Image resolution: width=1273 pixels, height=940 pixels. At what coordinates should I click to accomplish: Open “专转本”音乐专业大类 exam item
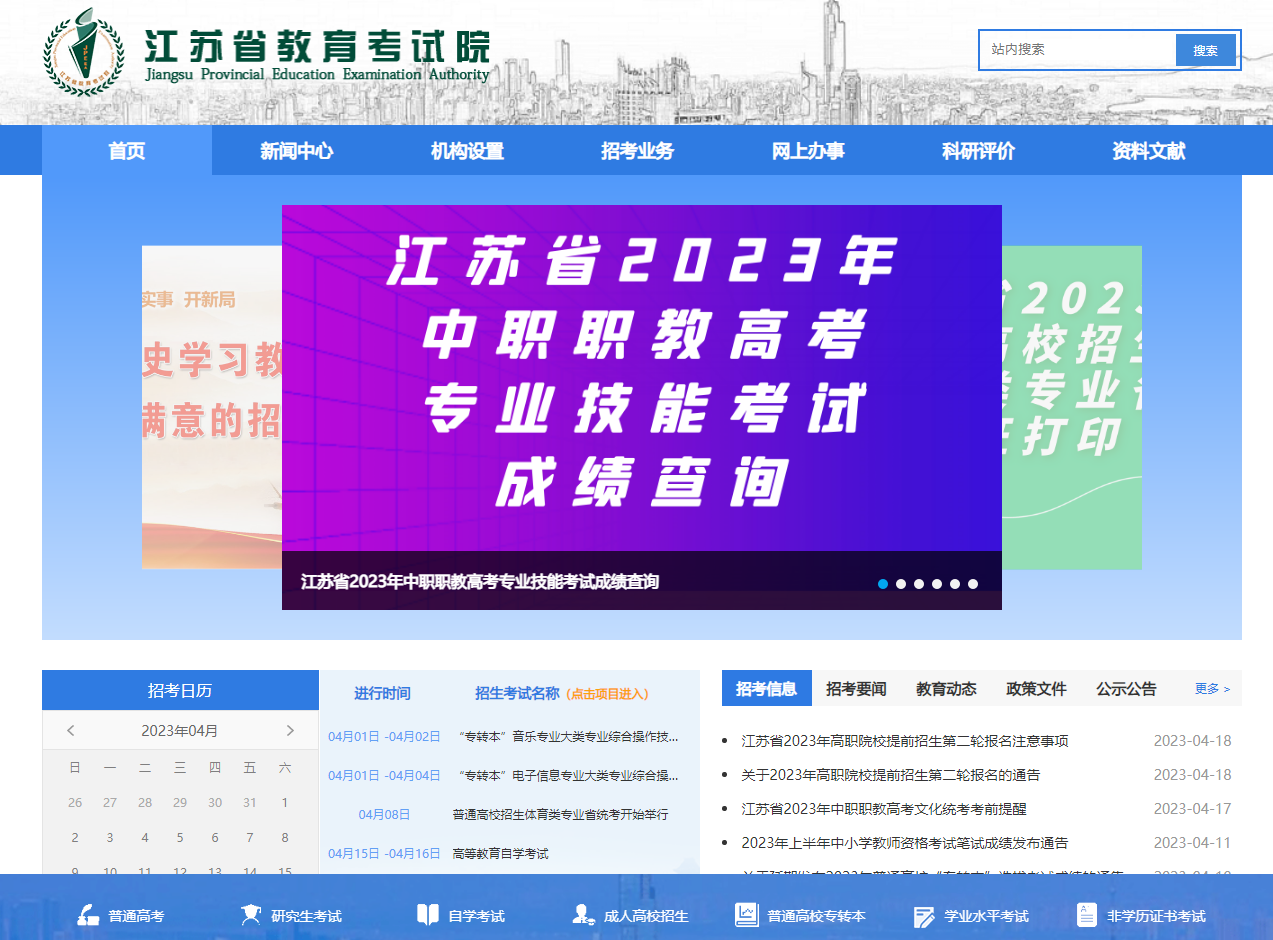(568, 737)
